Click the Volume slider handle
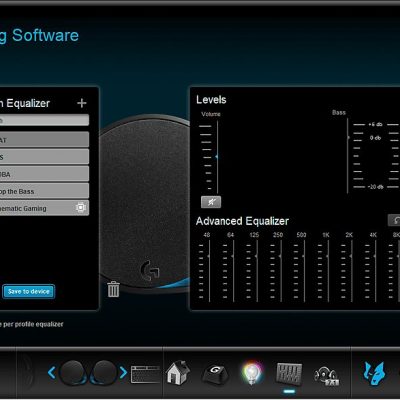Viewport: 400px width, 400px height. (217, 156)
